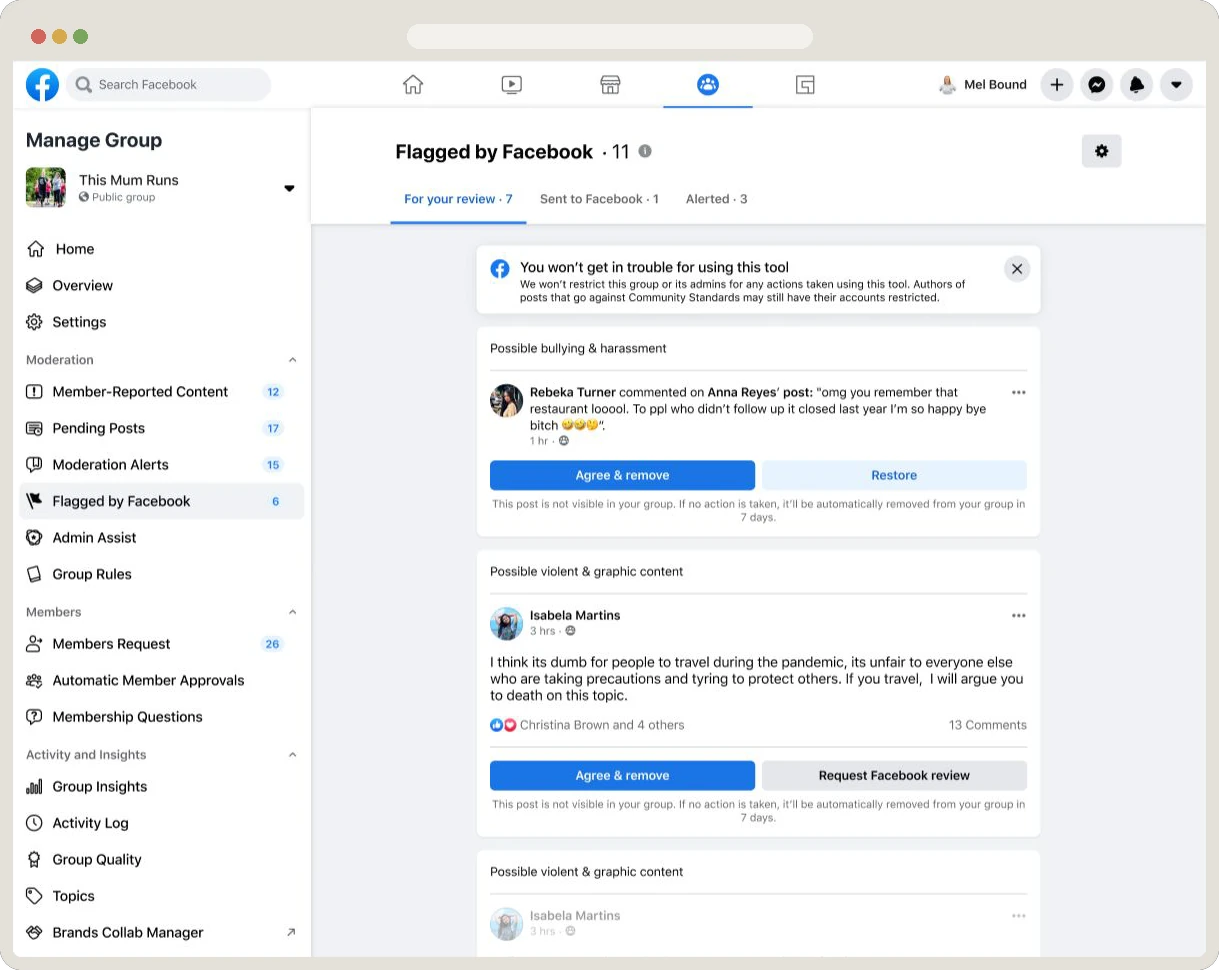This screenshot has height=970, width=1219.
Task: Open the Gaming icon in top navigation
Action: (805, 85)
